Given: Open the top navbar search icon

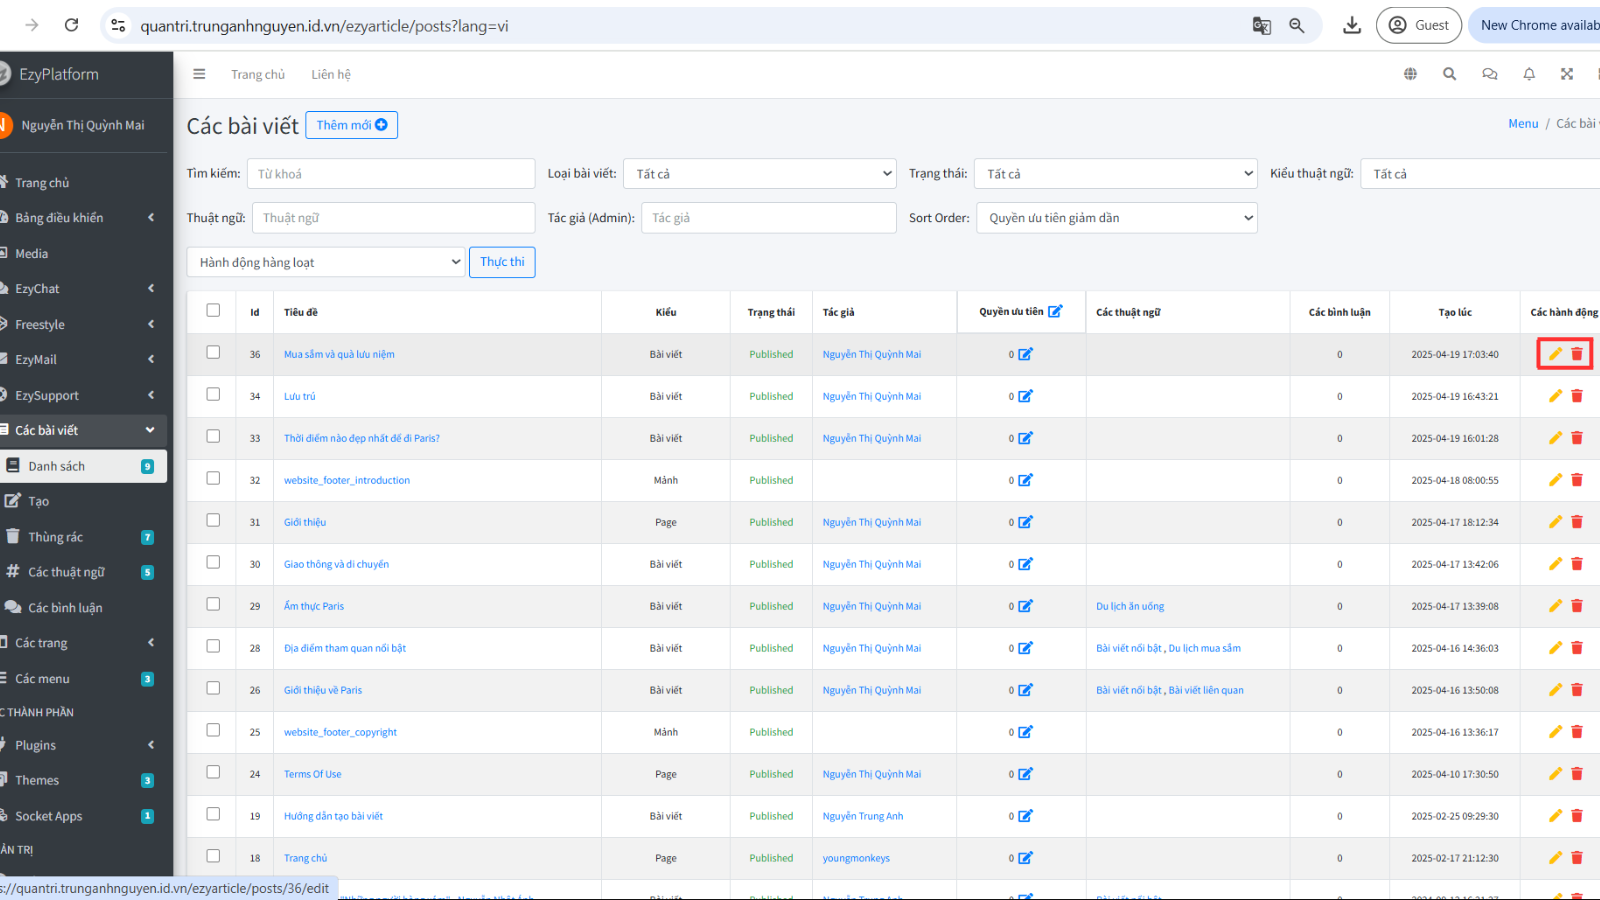Looking at the screenshot, I should [1449, 74].
